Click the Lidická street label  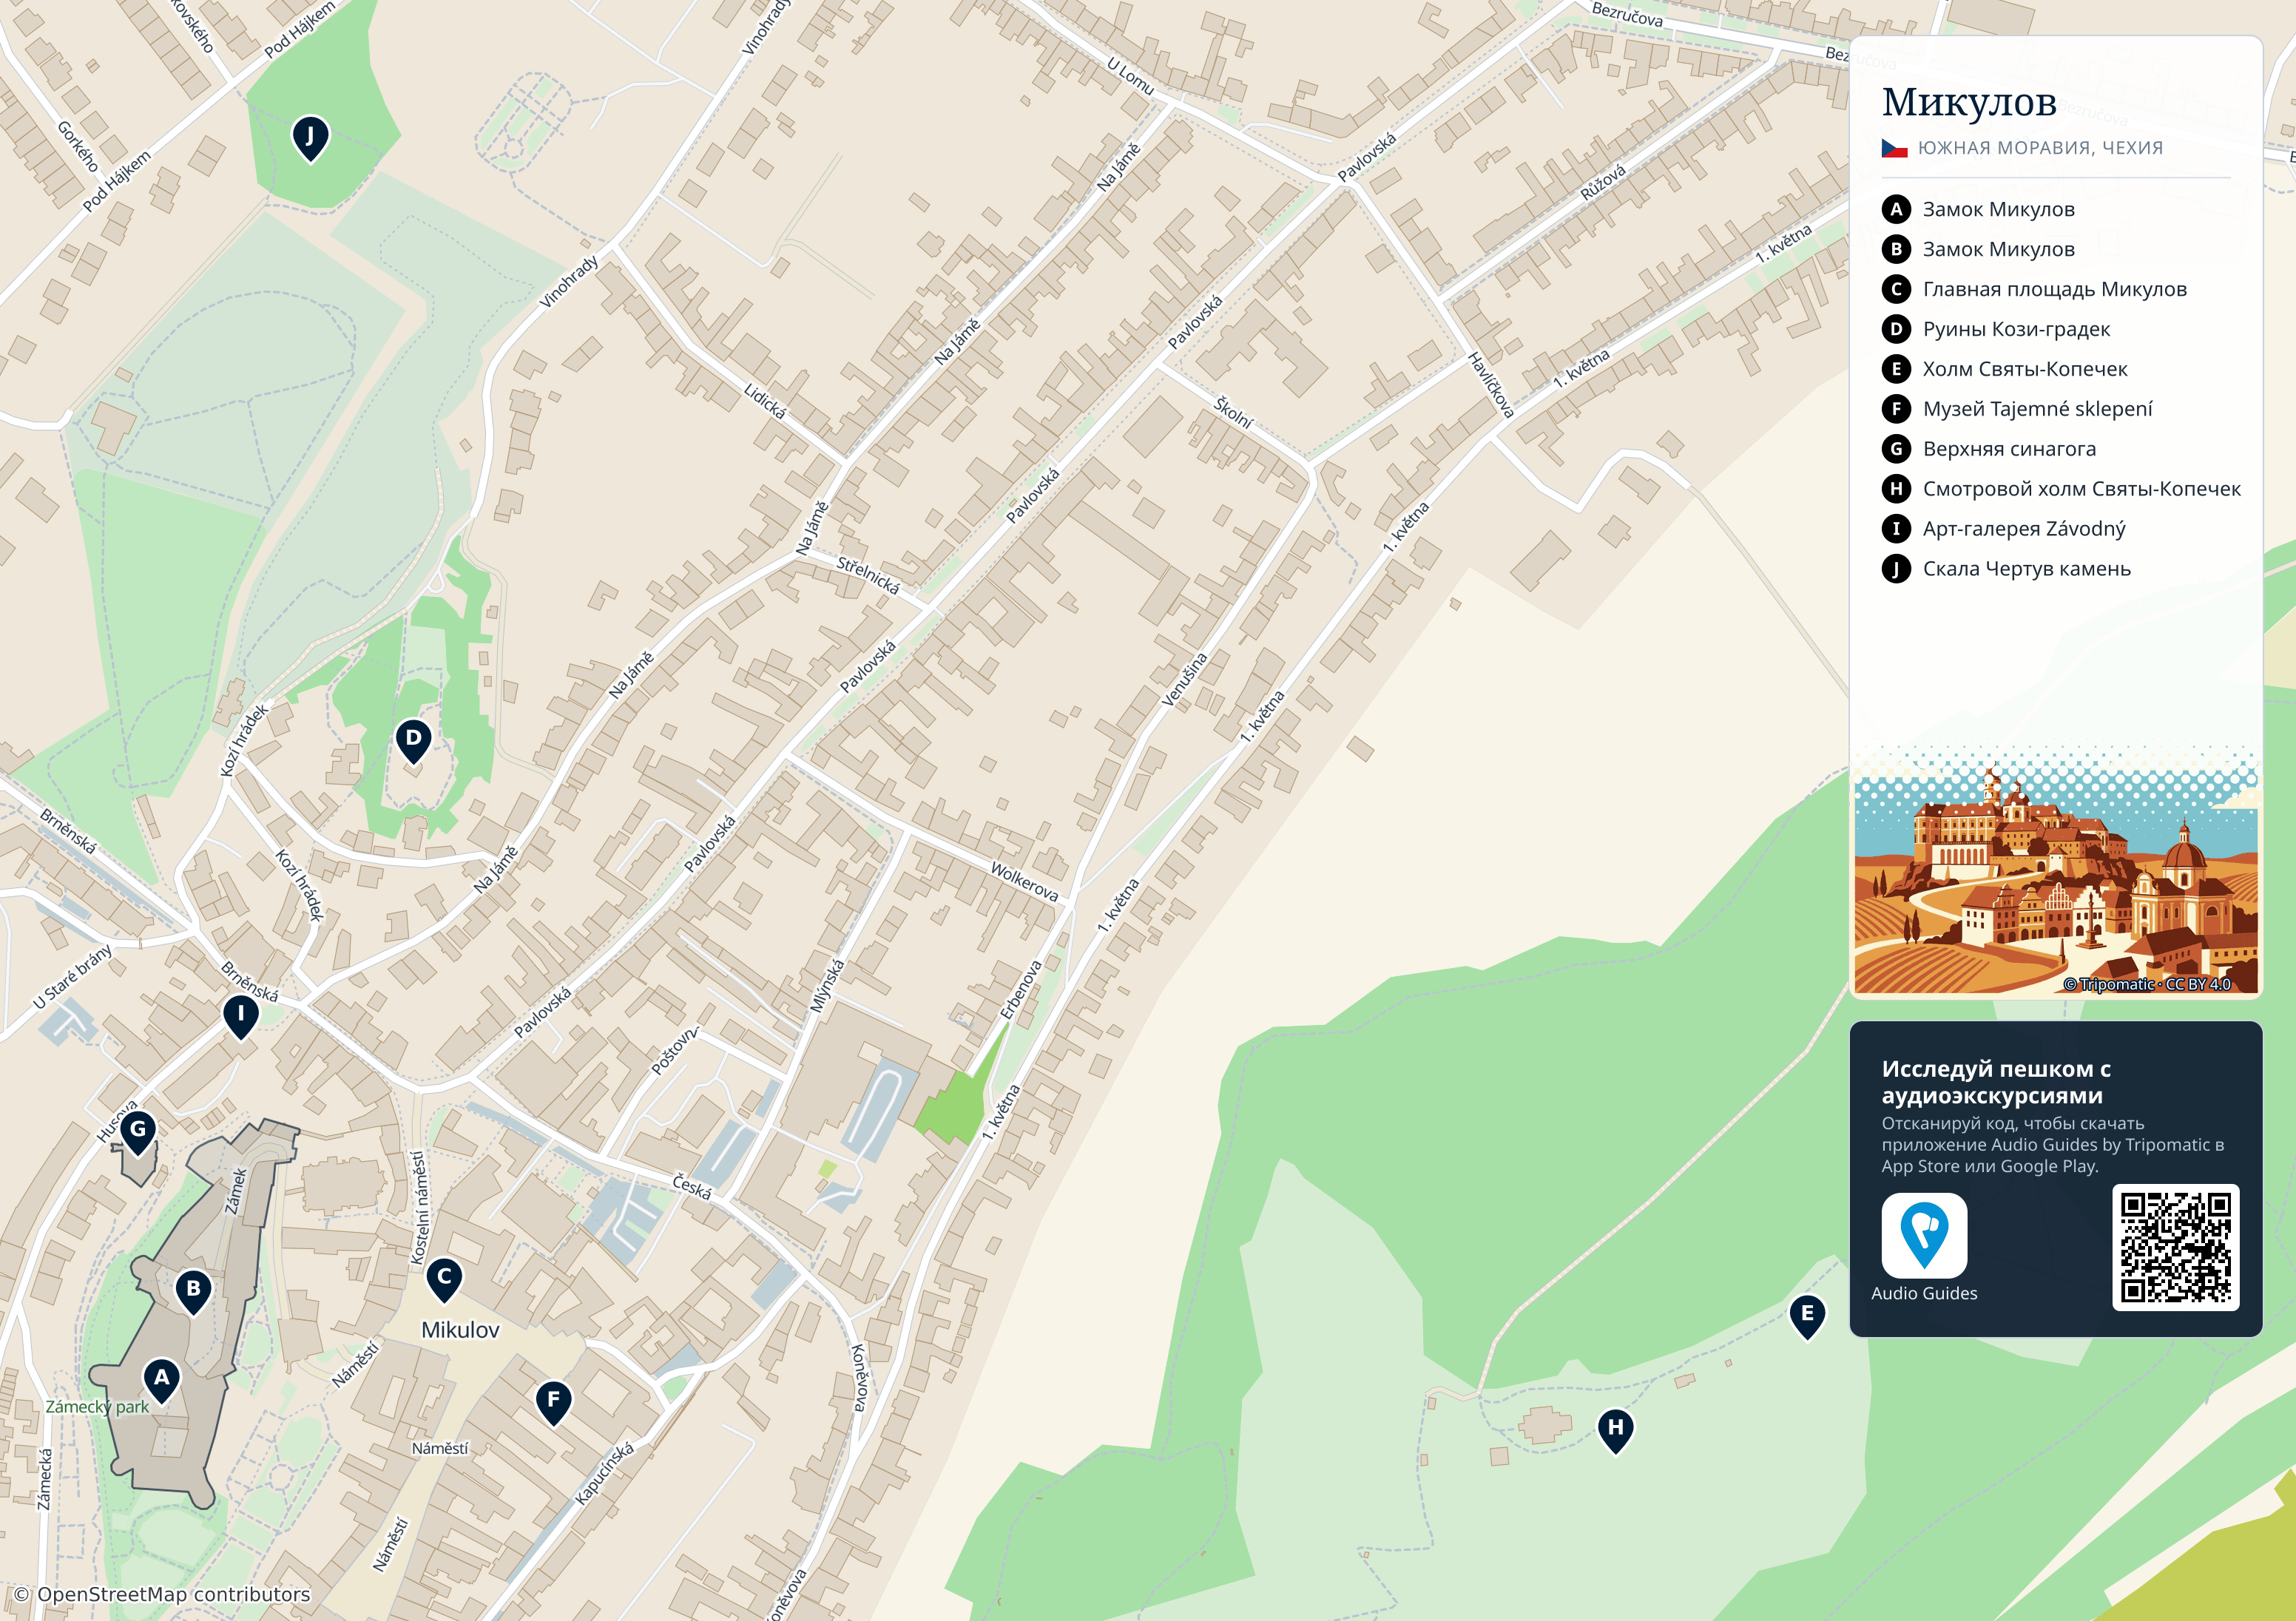point(765,401)
